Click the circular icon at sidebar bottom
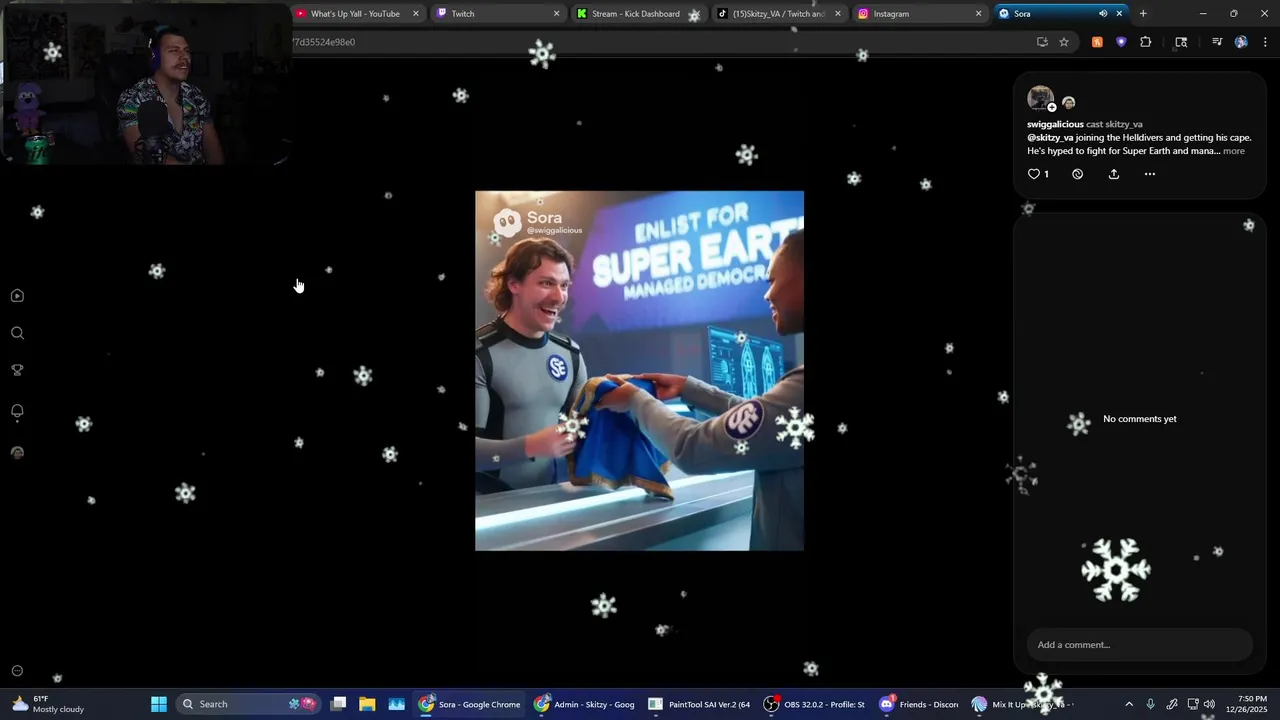Screen dimensions: 1280x720 [x=17, y=671]
